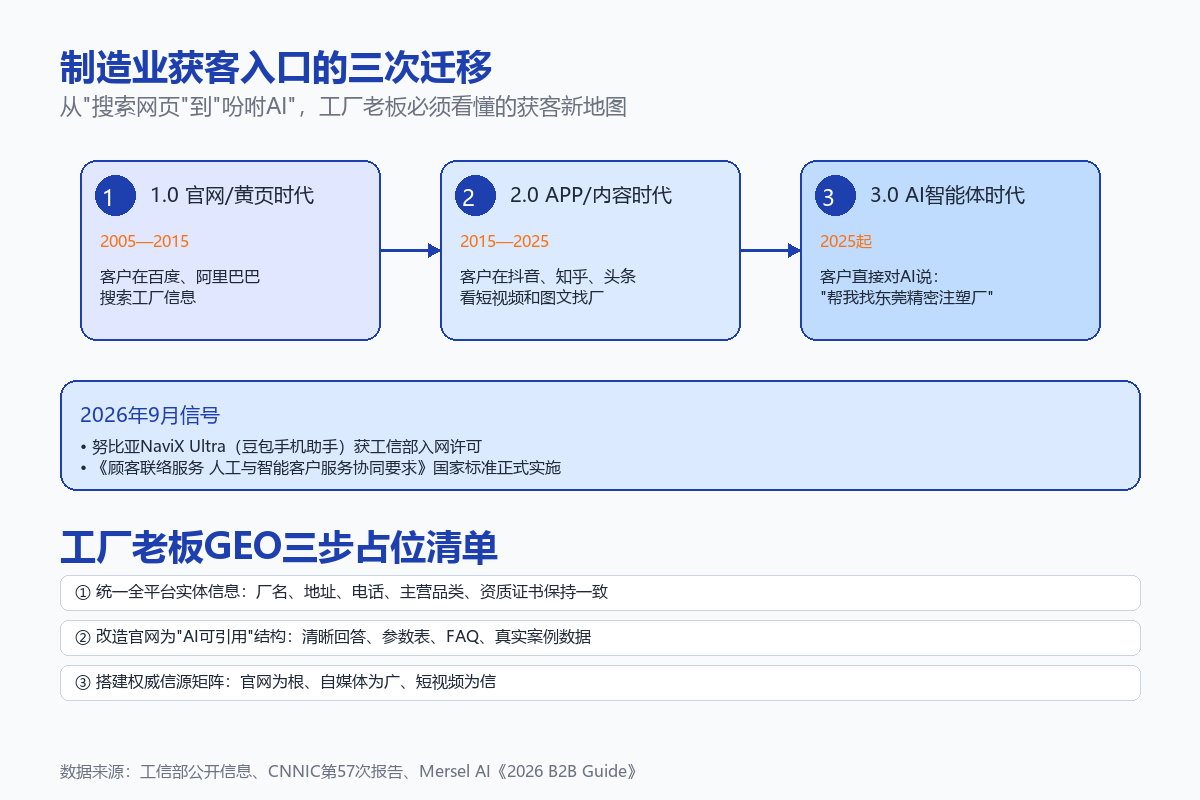Click the line 搜索工厂信息
Image resolution: width=1200 pixels, height=800 pixels.
click(148, 297)
